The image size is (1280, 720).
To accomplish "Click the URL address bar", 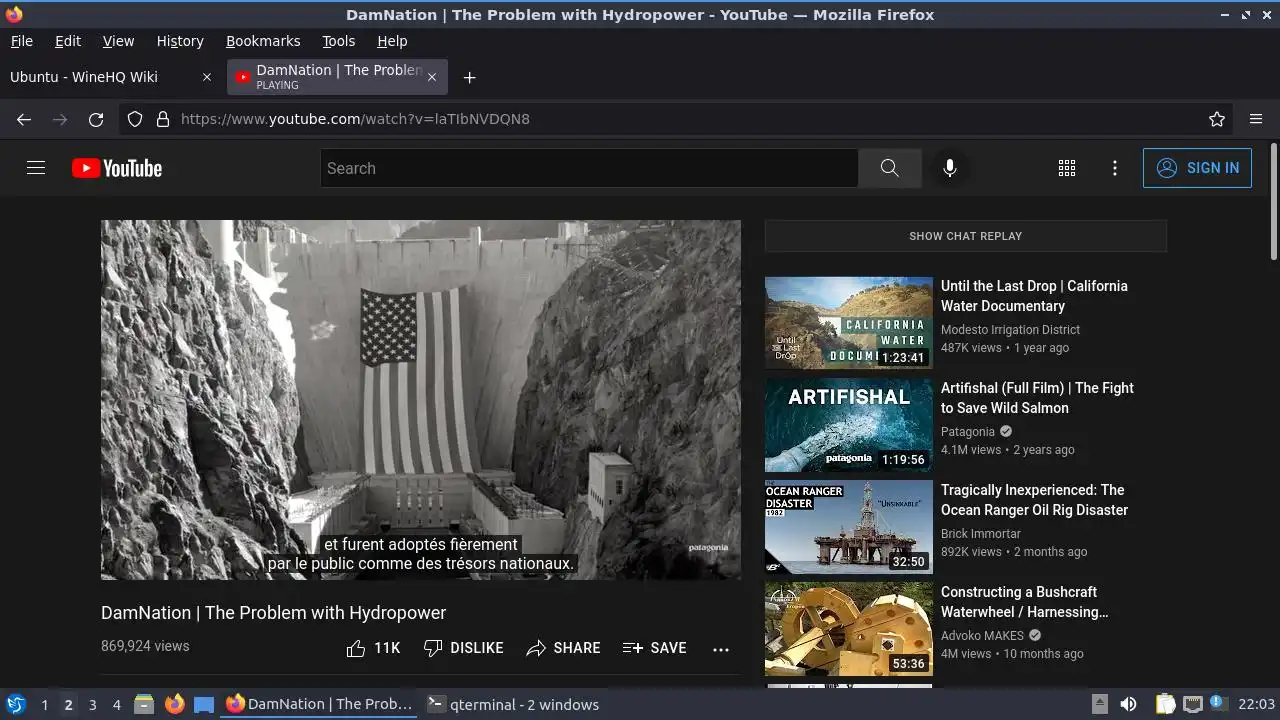I will 676,119.
